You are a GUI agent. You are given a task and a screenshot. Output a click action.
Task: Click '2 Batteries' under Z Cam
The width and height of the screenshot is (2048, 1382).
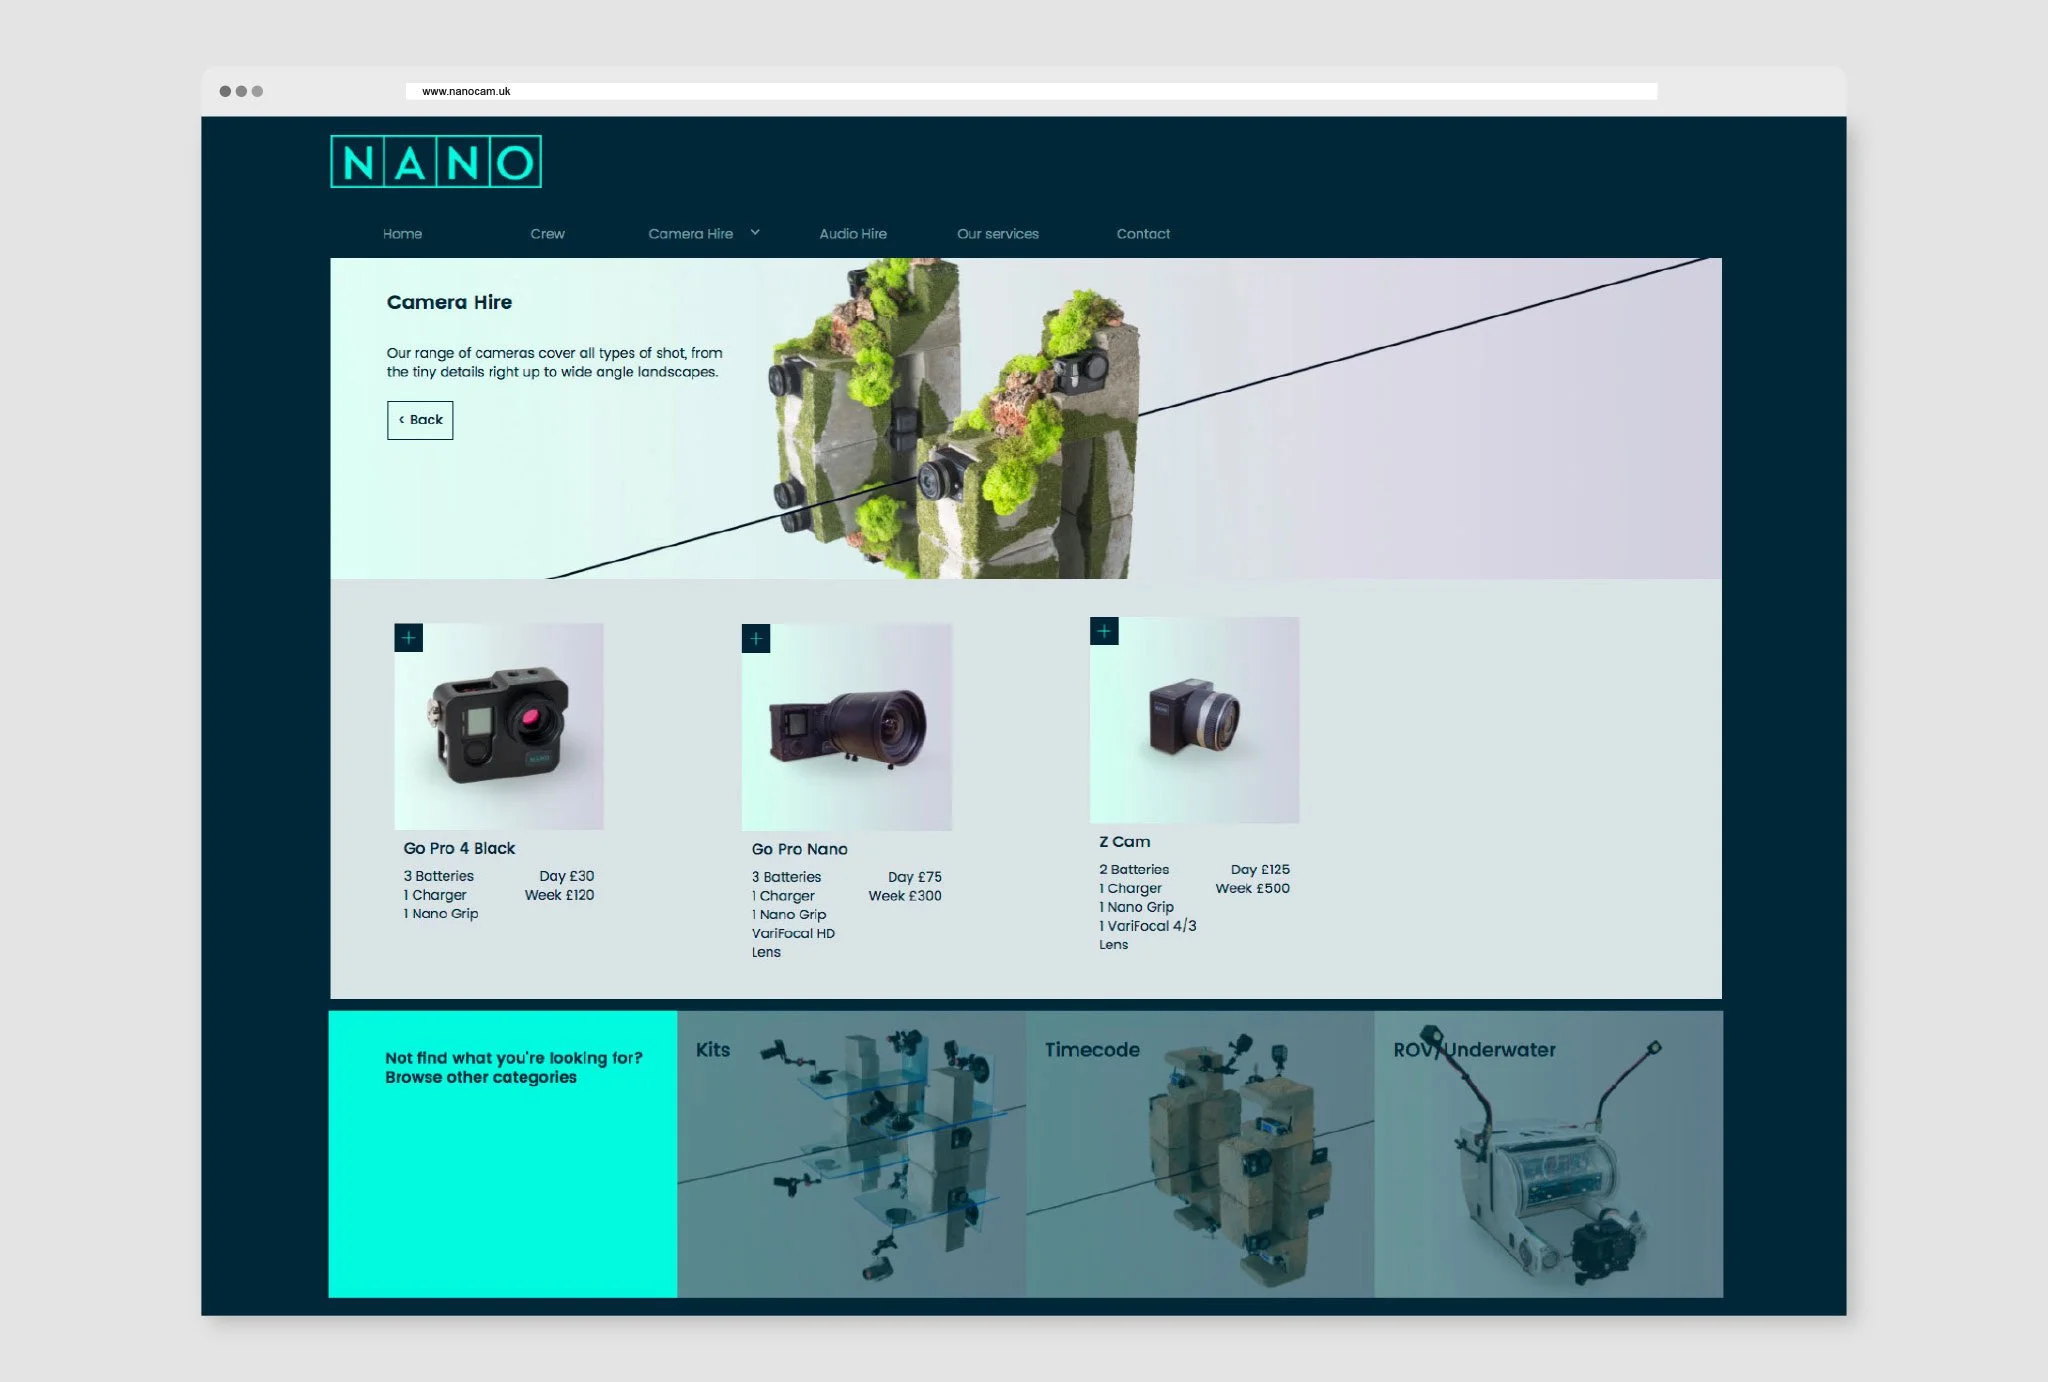pos(1134,870)
